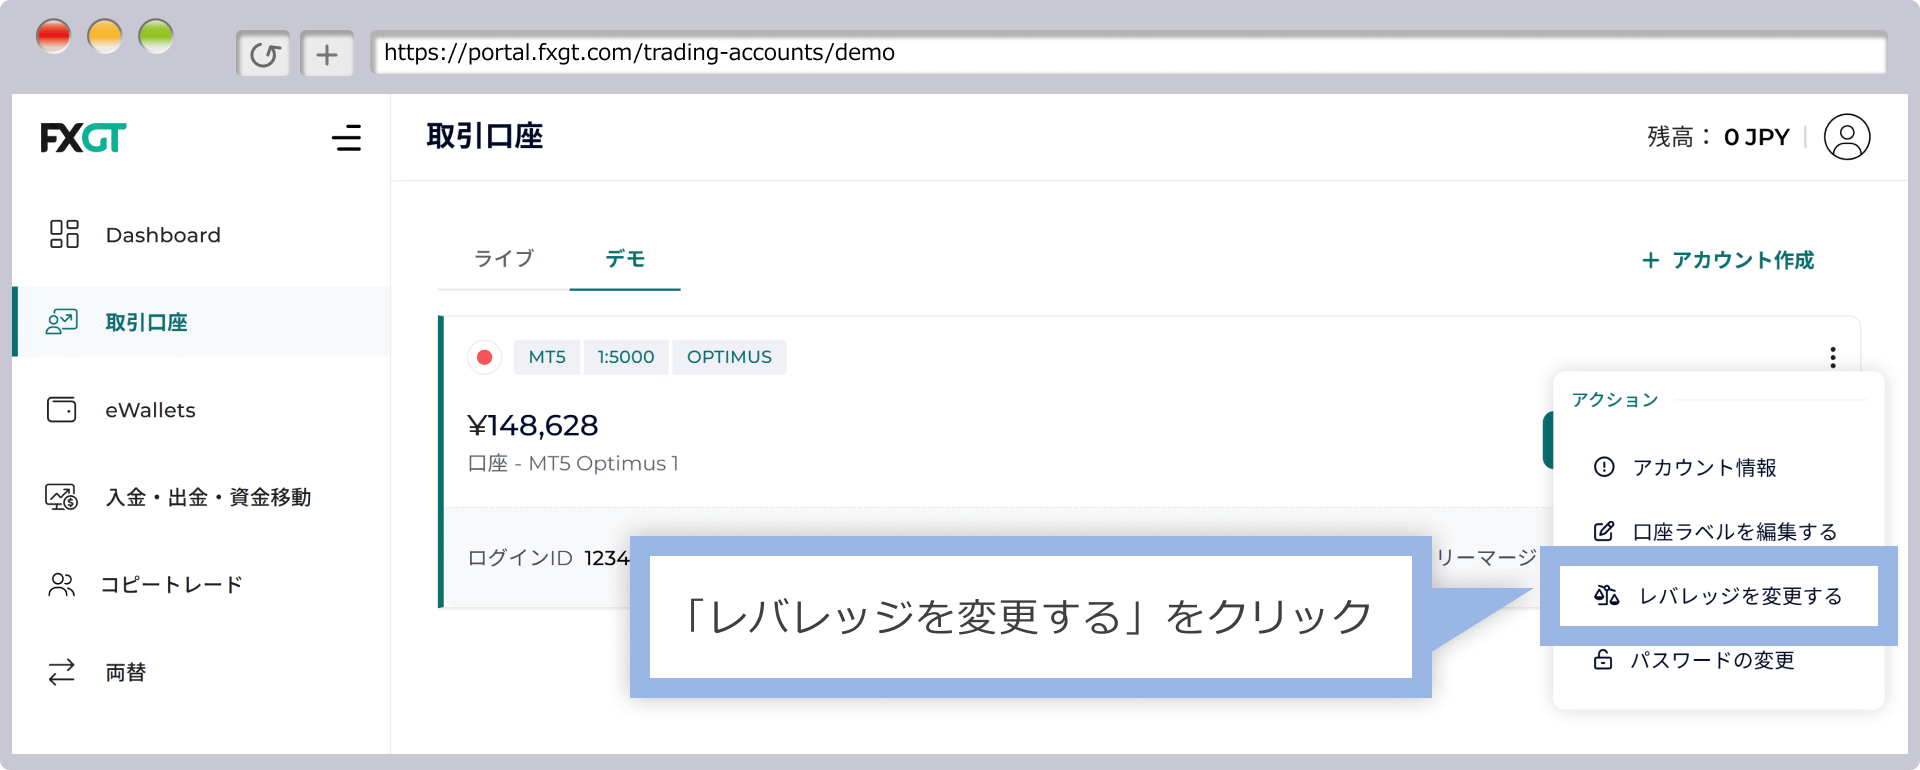Collapse the sidebar with hamburger icon
Image resolution: width=1920 pixels, height=770 pixels.
coord(346,137)
